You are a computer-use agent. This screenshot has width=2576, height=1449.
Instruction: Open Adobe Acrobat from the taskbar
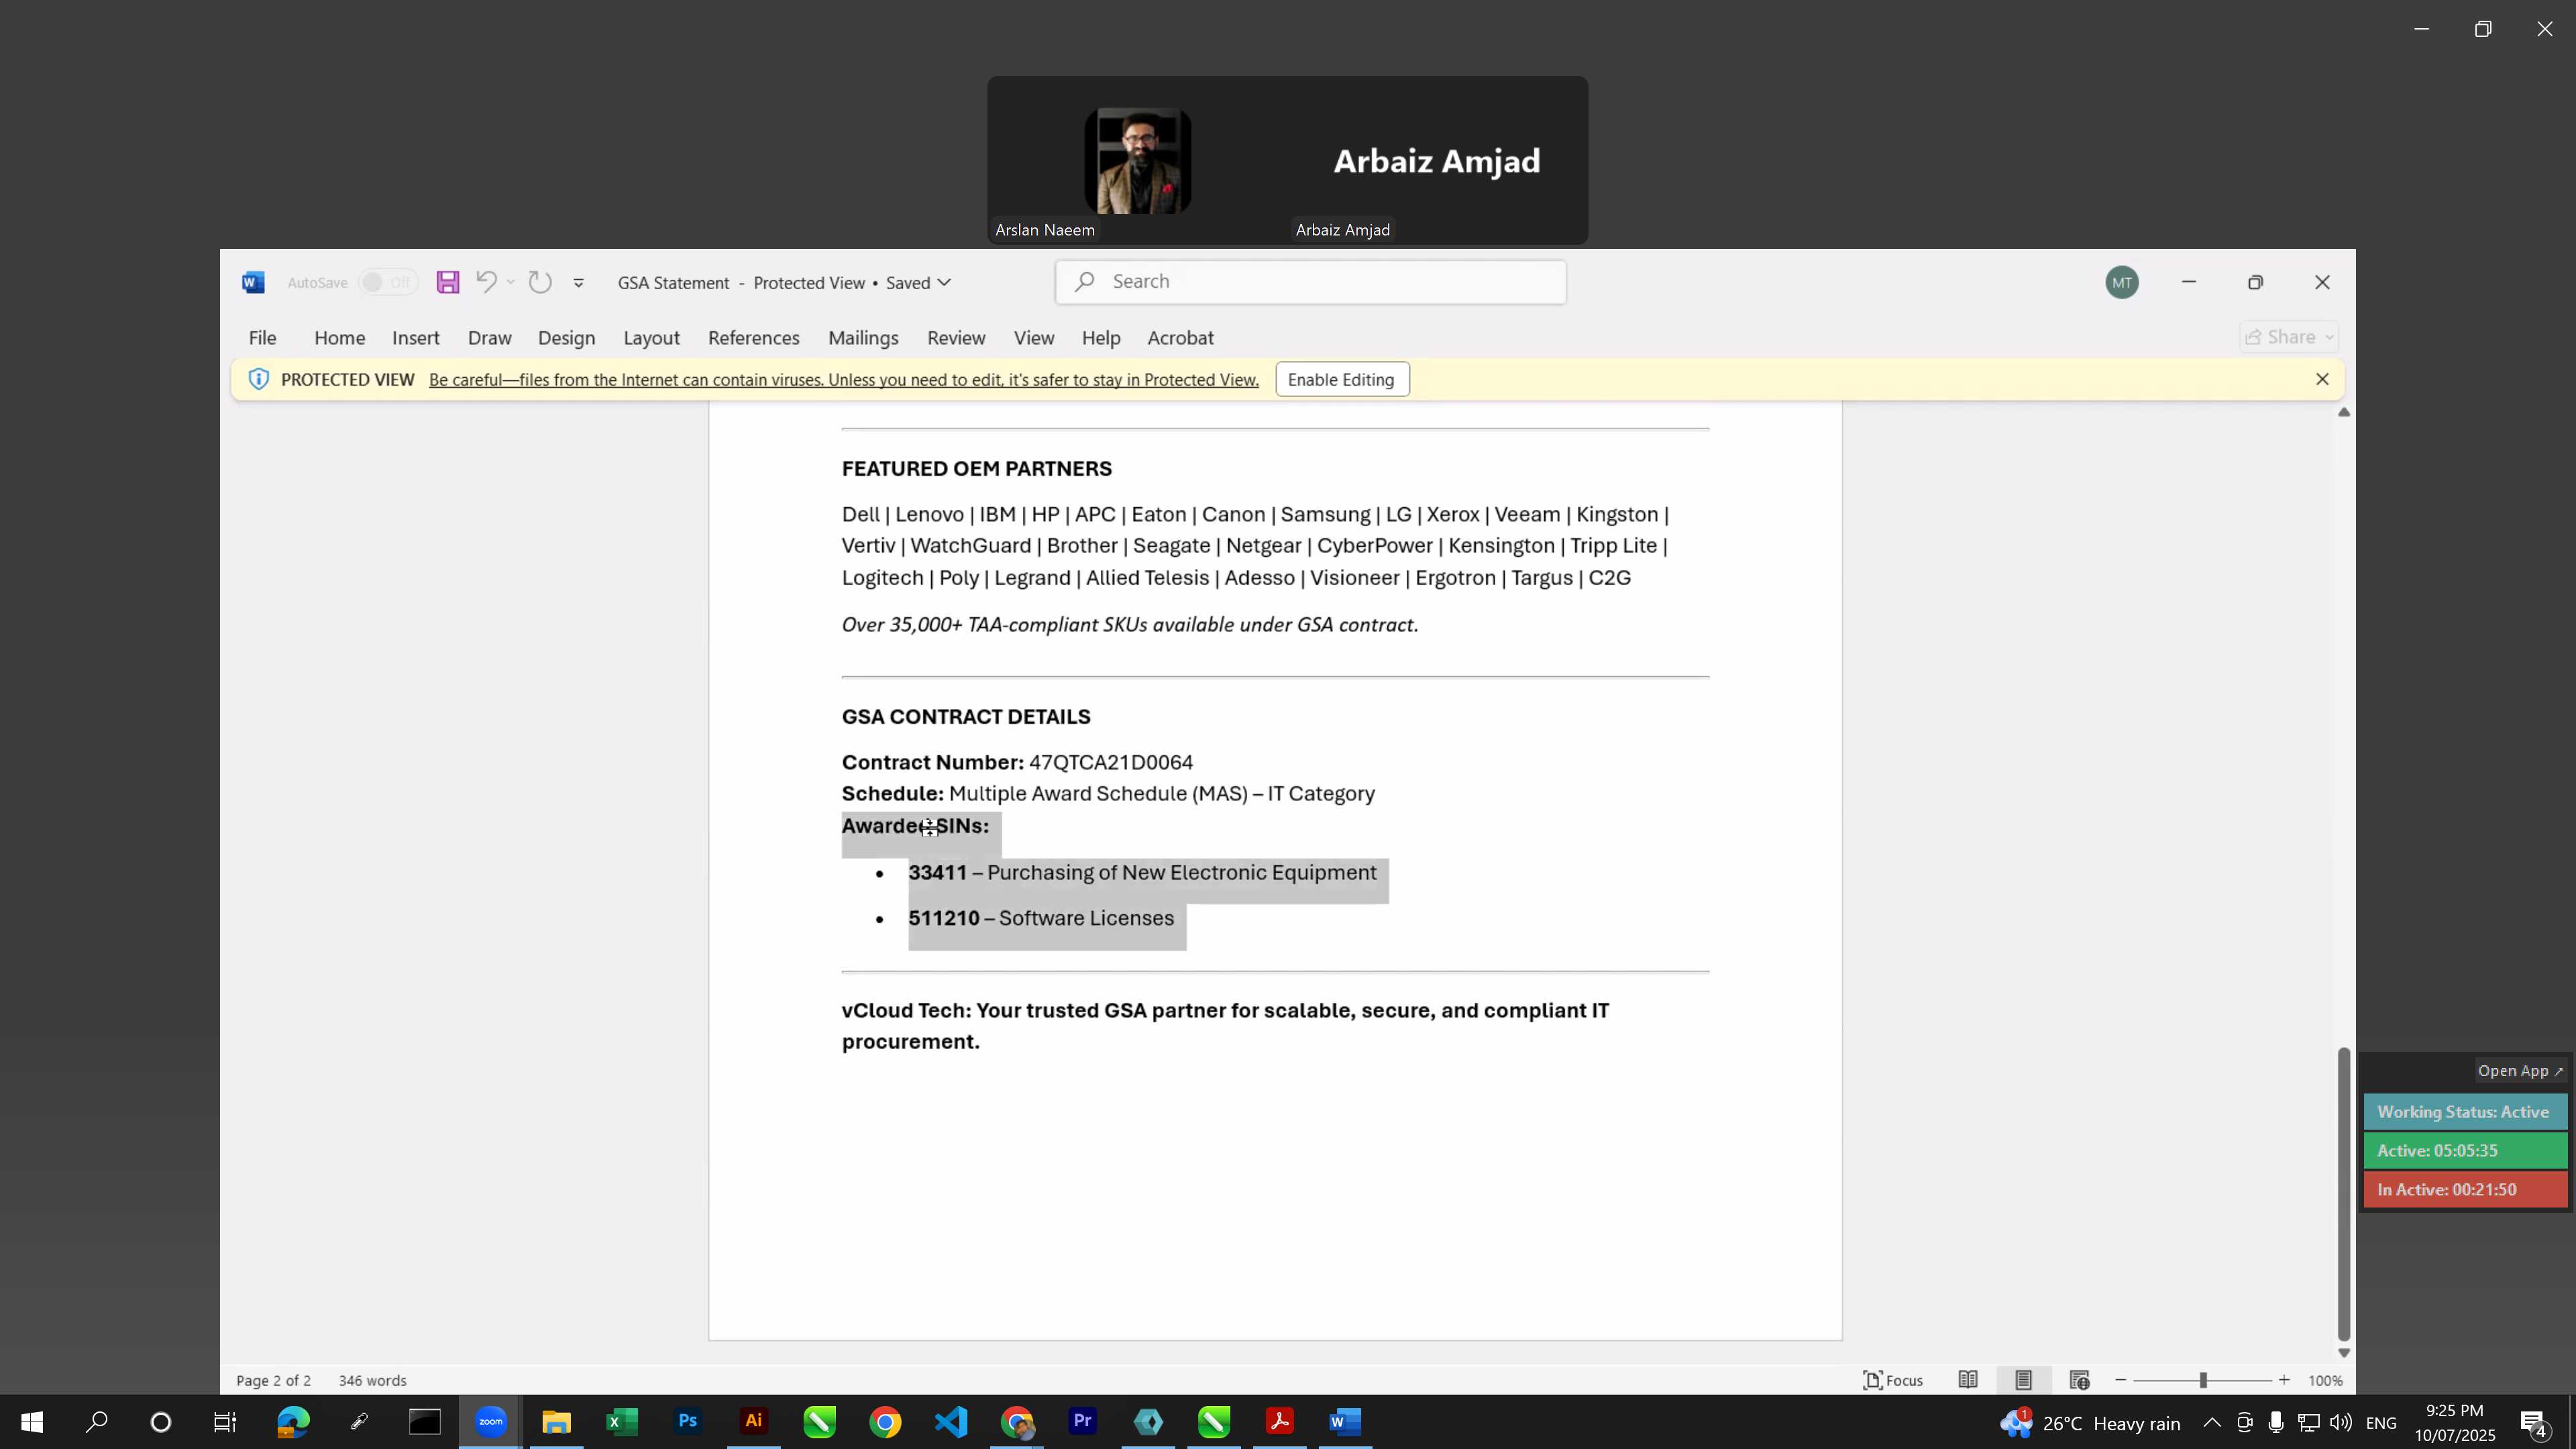click(1280, 1422)
